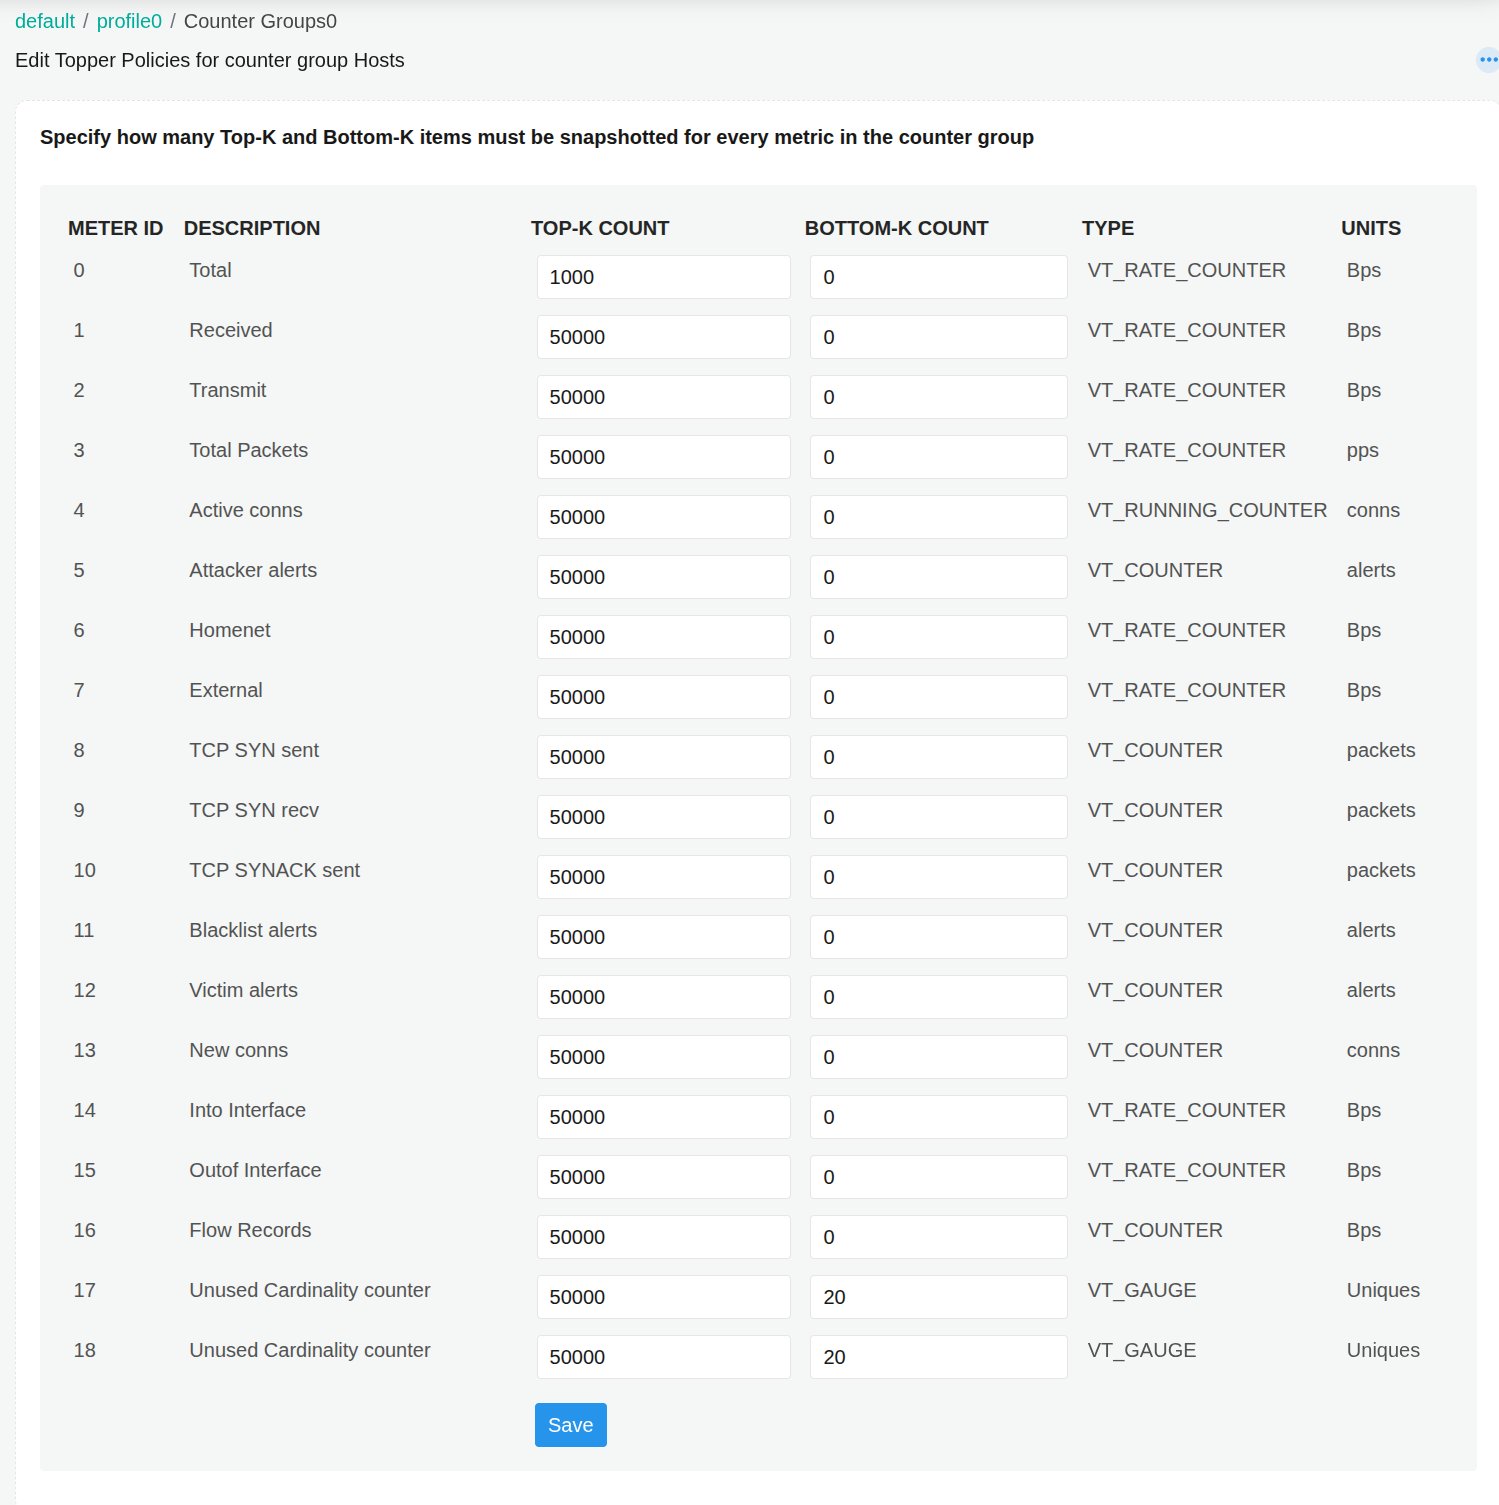Select the 'pps' units text
This screenshot has width=1499, height=1505.
coord(1362,451)
